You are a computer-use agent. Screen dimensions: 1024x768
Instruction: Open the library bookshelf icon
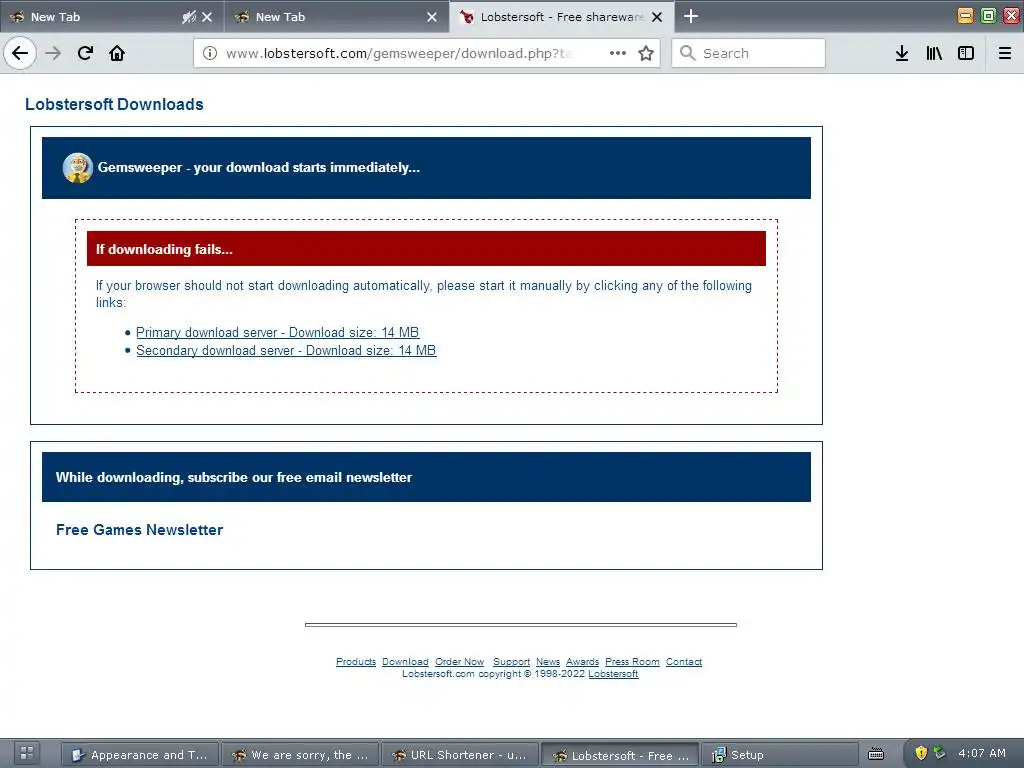934,53
